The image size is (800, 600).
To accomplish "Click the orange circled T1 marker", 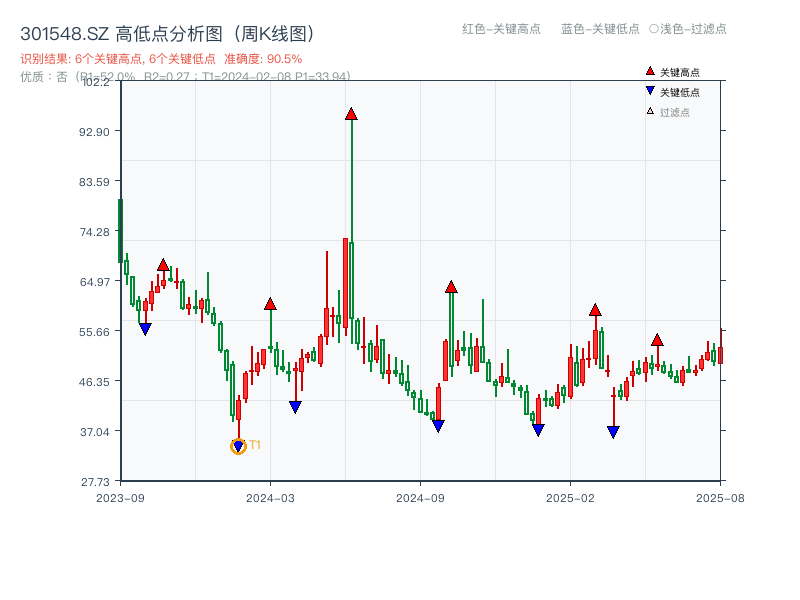I will pyautogui.click(x=238, y=444).
